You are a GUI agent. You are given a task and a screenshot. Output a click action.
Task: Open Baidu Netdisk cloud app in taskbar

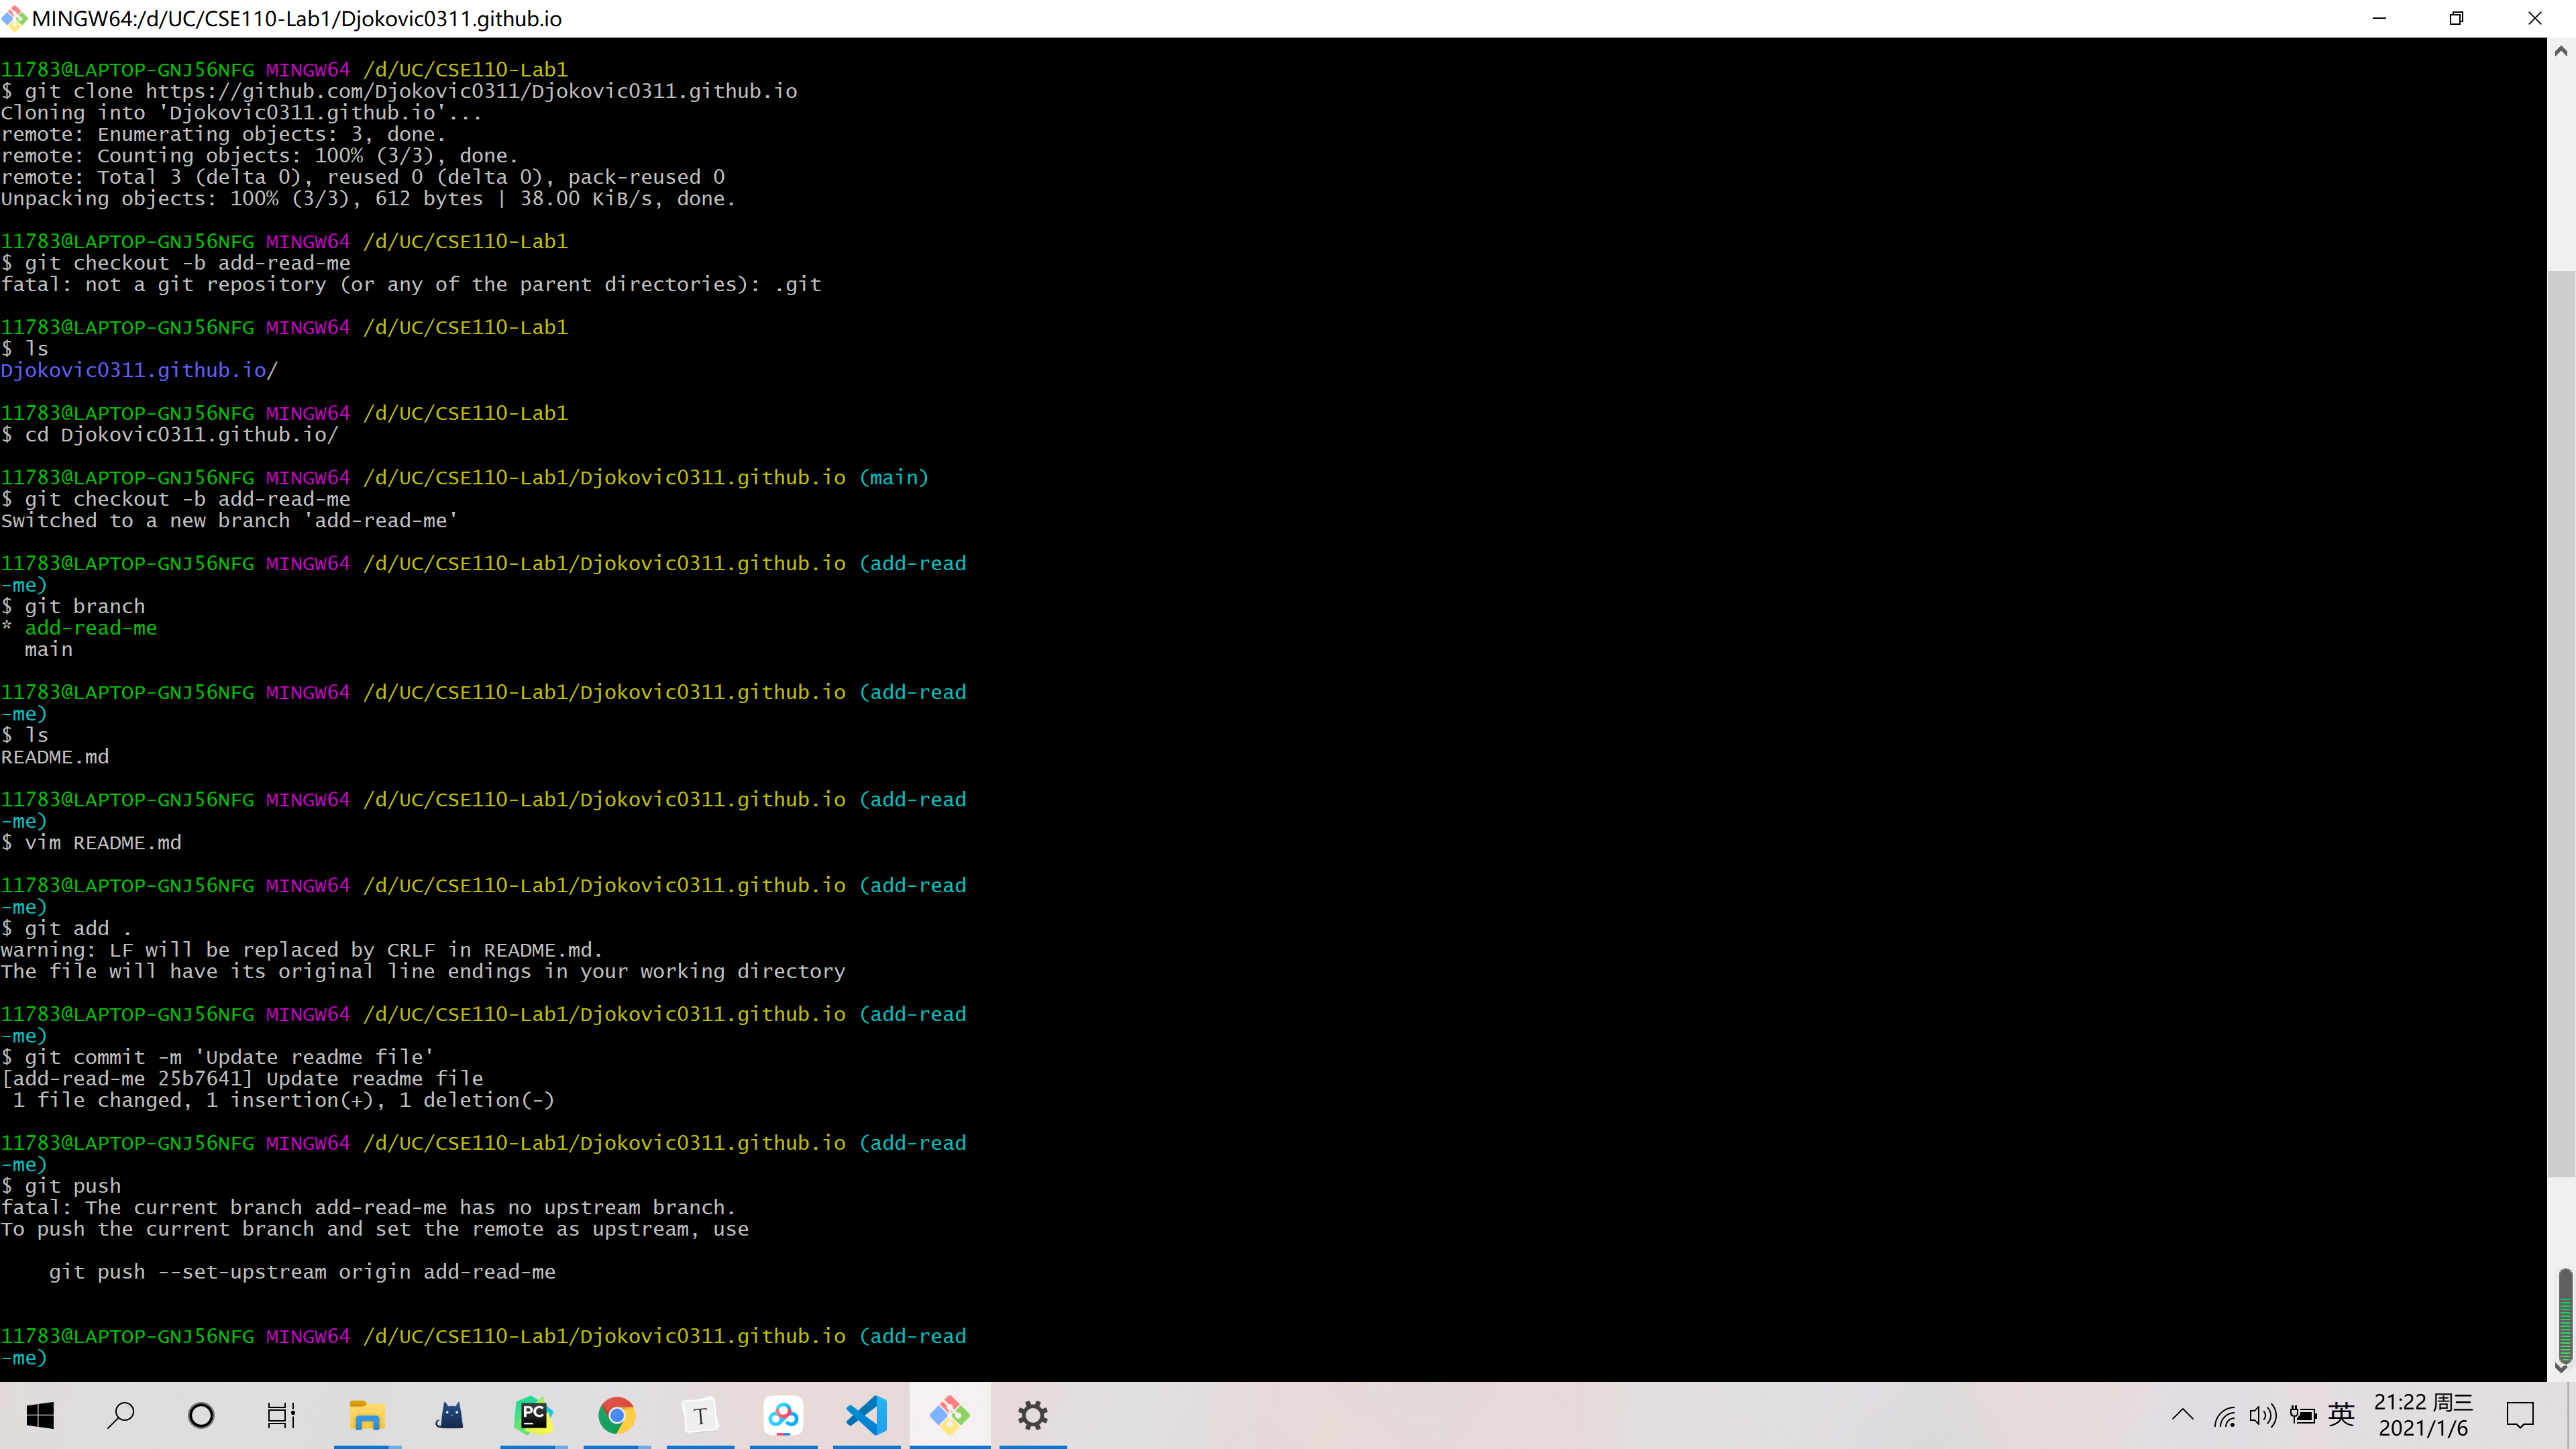coord(783,1415)
